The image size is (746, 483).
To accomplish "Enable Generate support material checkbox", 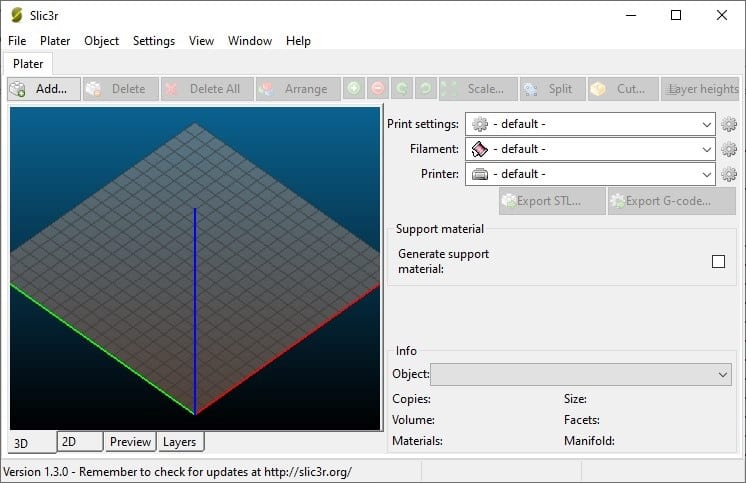I will pyautogui.click(x=718, y=261).
